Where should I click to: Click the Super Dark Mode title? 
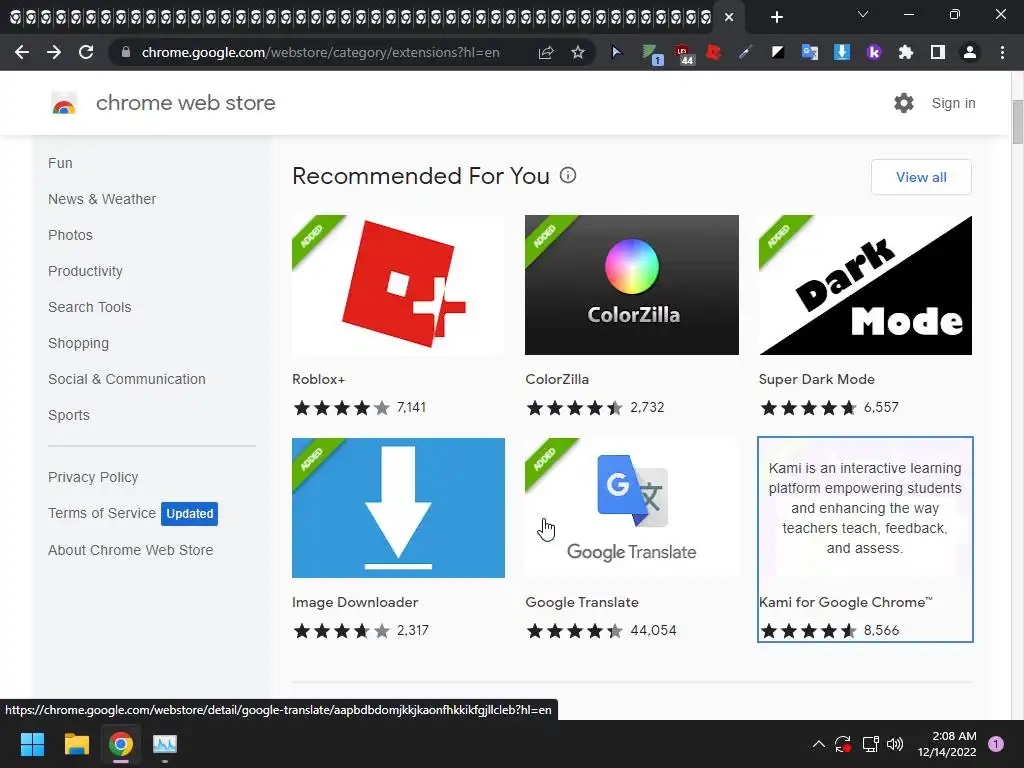tap(816, 379)
